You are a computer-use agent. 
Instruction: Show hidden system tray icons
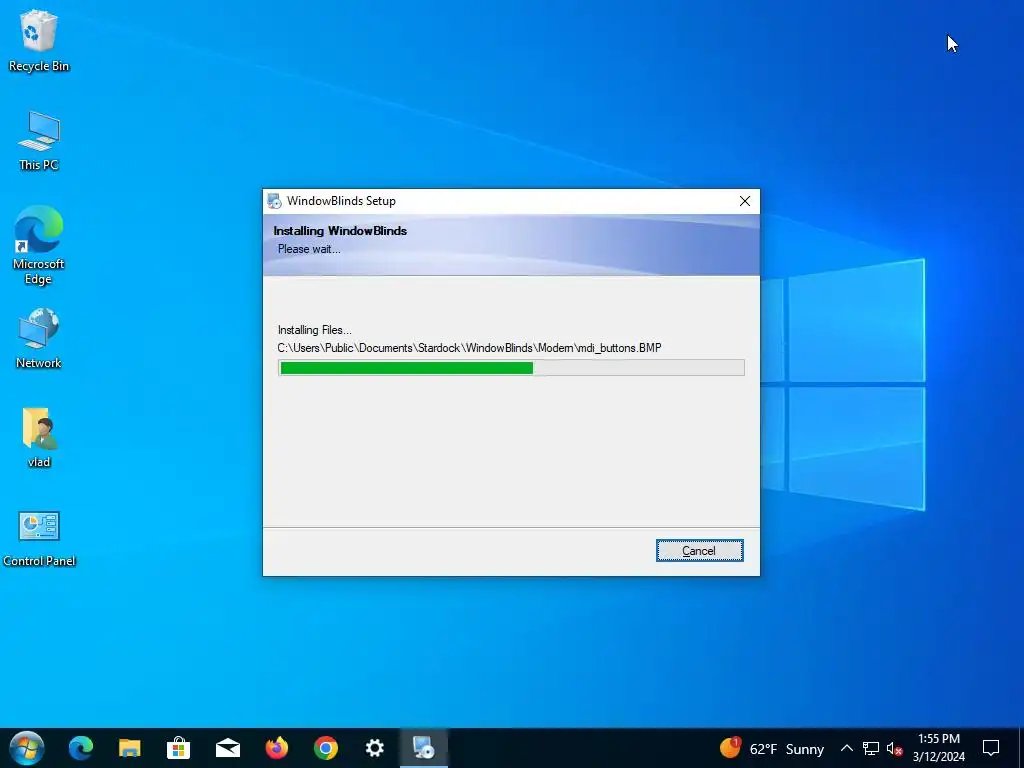846,748
